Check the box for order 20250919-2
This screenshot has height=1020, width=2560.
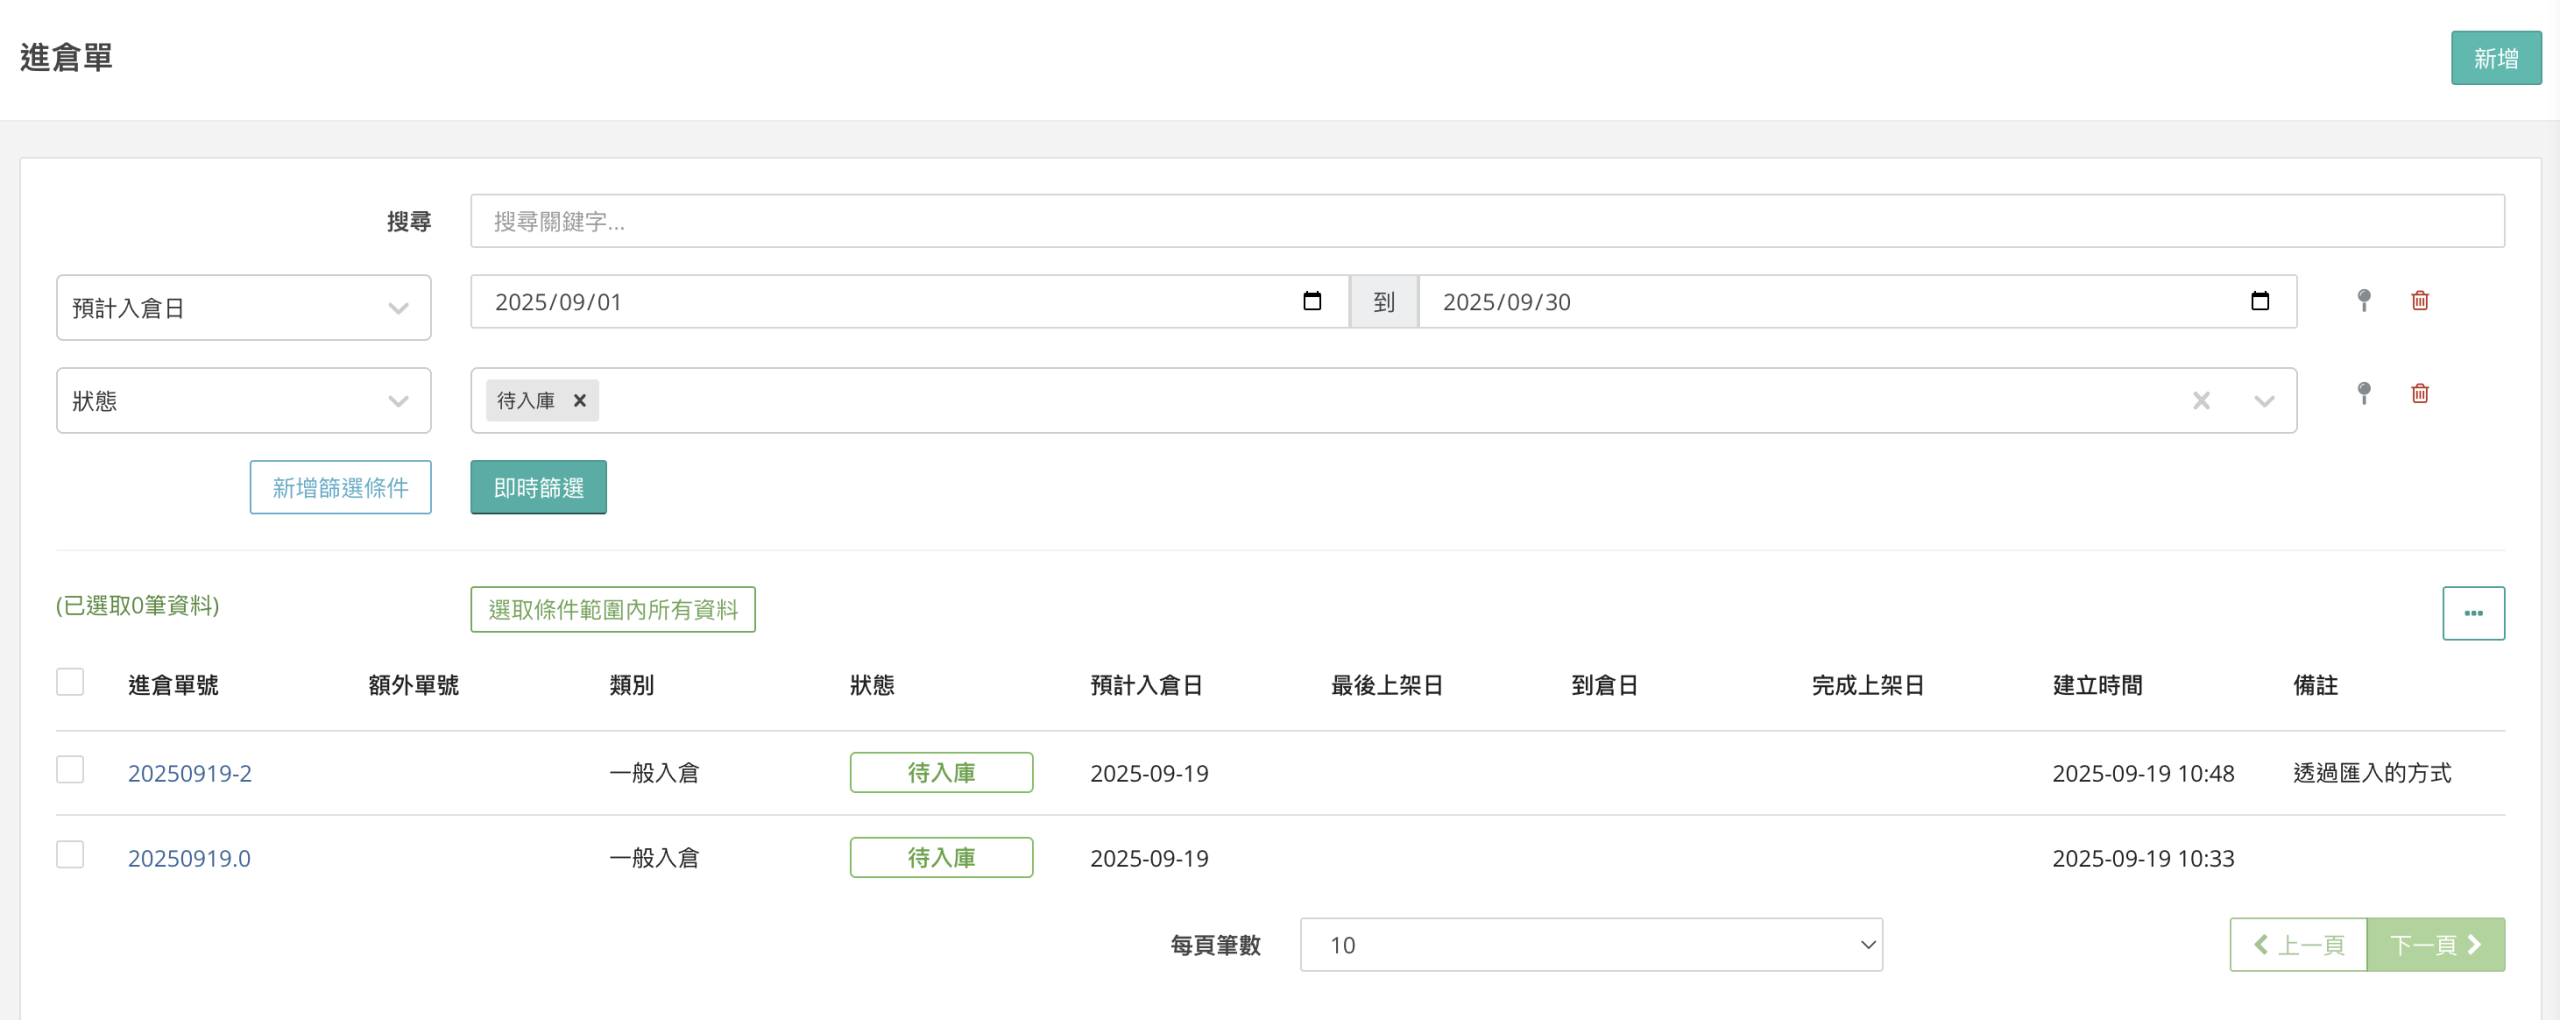click(70, 770)
